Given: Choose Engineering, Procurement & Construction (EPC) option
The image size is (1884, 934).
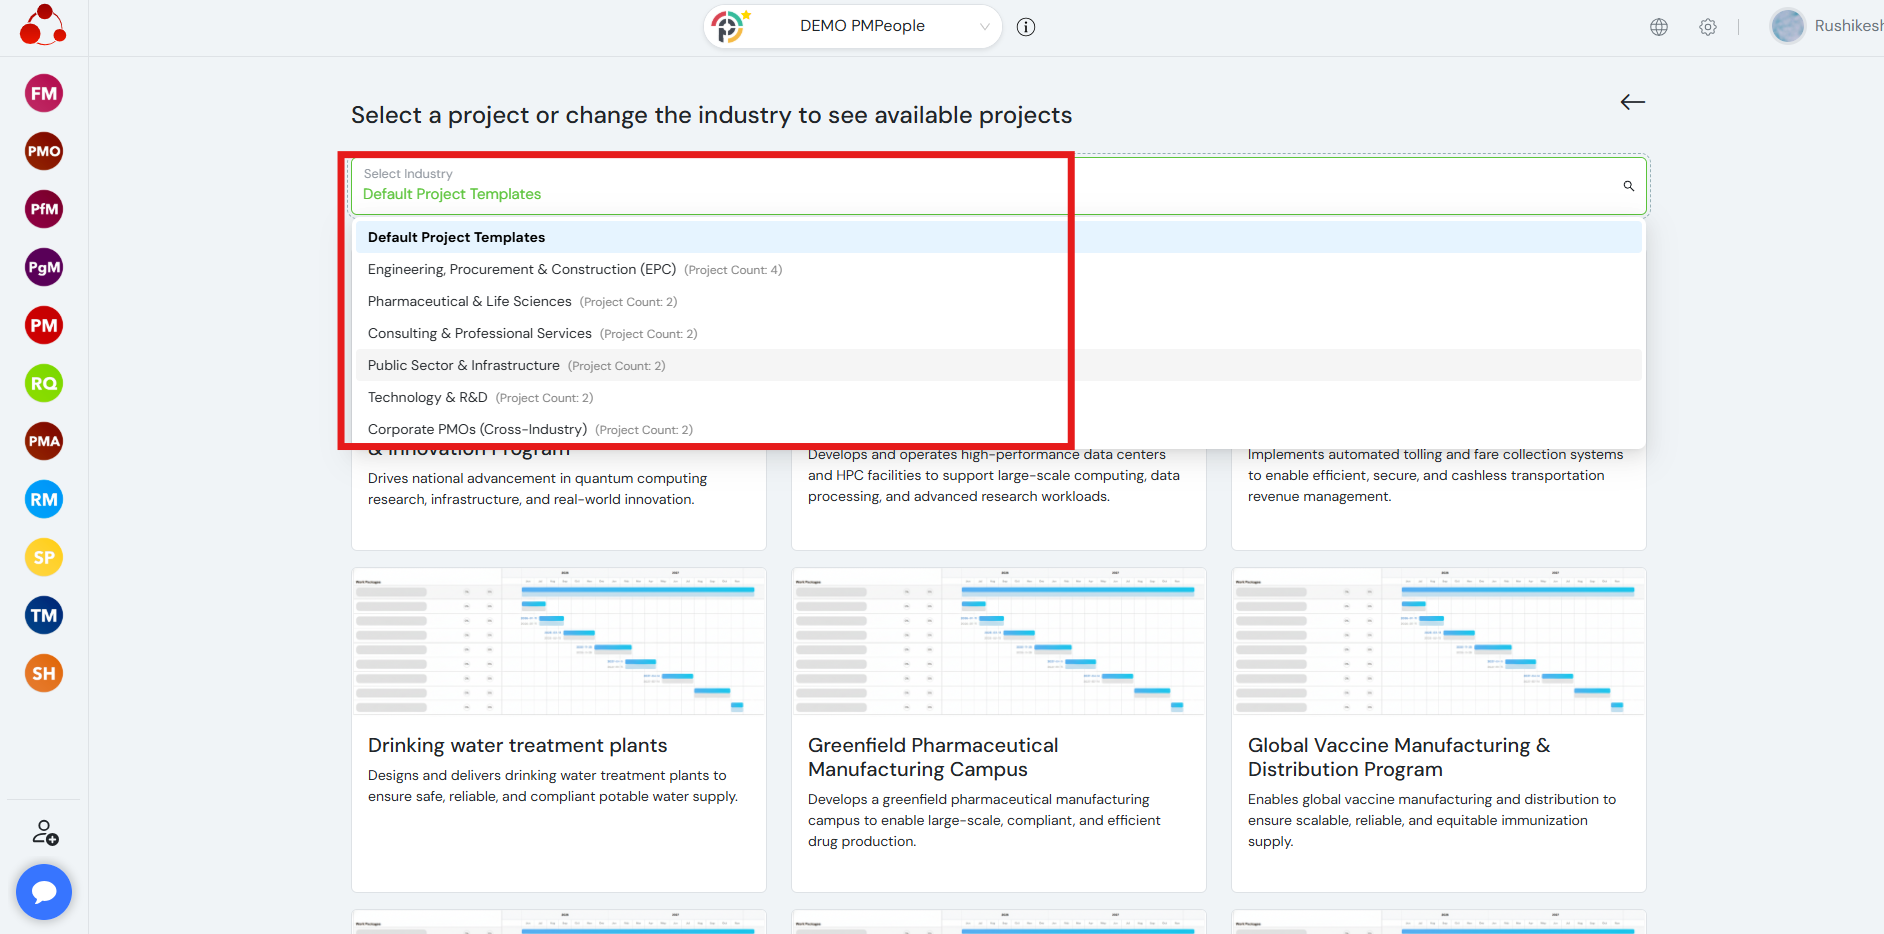Looking at the screenshot, I should pos(522,270).
